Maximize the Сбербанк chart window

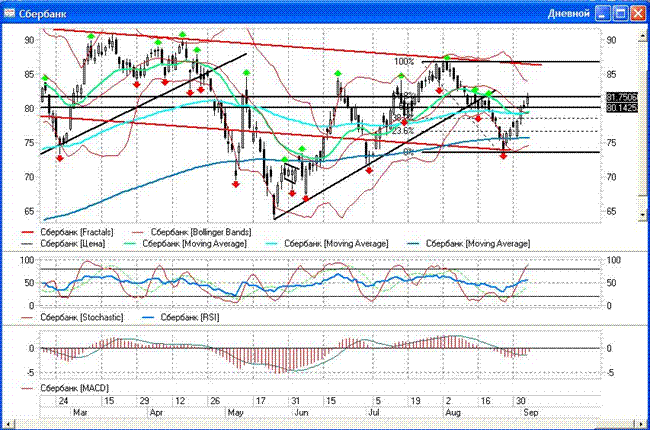coord(617,13)
